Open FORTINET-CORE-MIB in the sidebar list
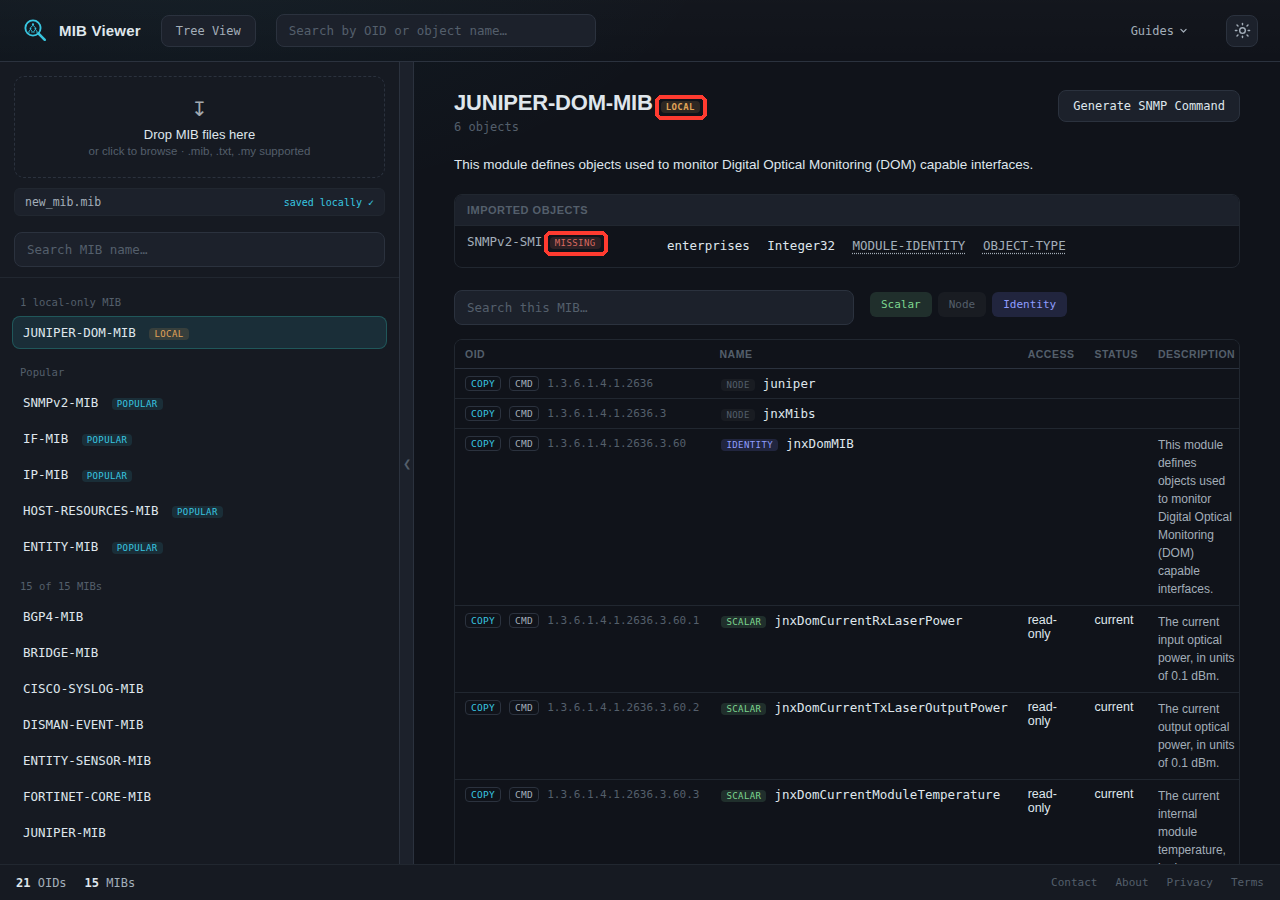 (x=199, y=797)
